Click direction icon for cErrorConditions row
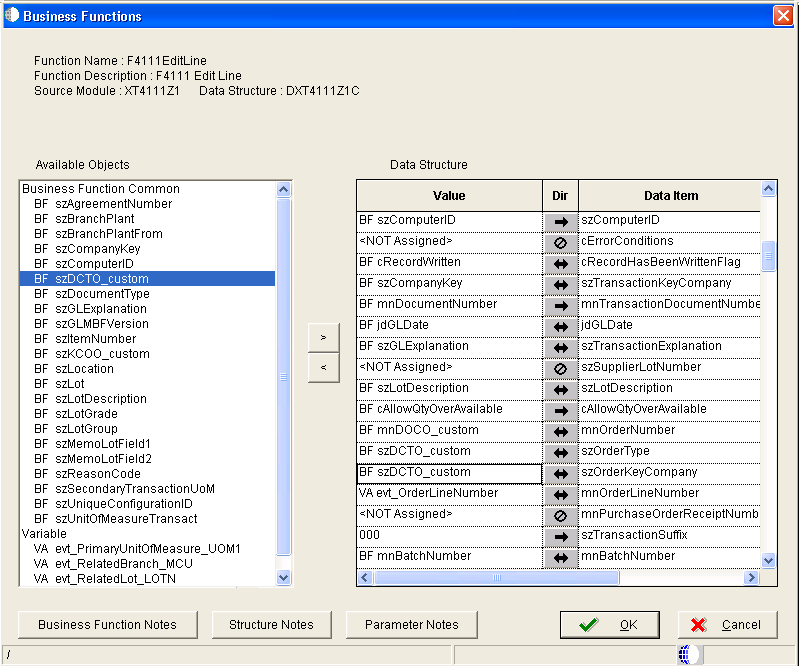The height and width of the screenshot is (666, 799). 561,243
